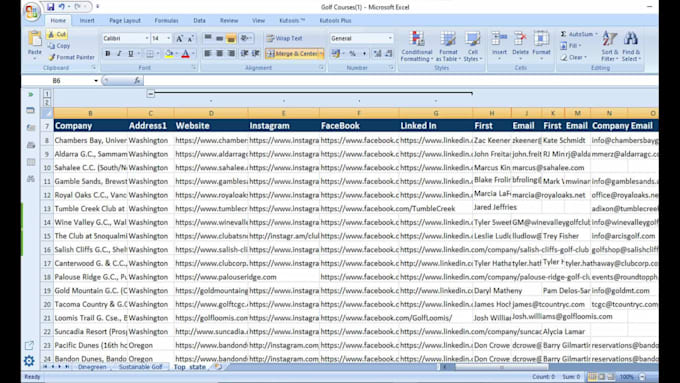Open the font size 14 dropdown
Image resolution: width=680 pixels, height=383 pixels.
point(169,38)
